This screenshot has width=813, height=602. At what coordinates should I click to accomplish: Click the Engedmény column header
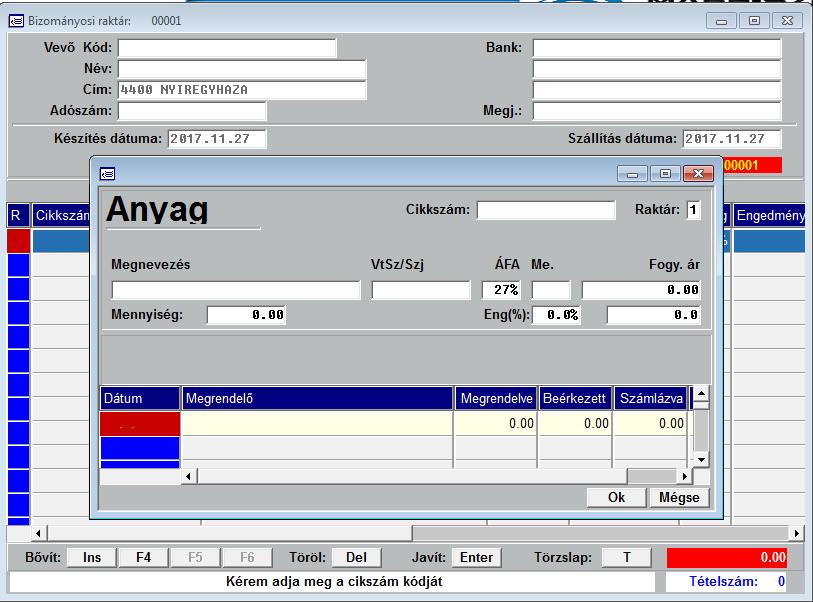(x=771, y=216)
